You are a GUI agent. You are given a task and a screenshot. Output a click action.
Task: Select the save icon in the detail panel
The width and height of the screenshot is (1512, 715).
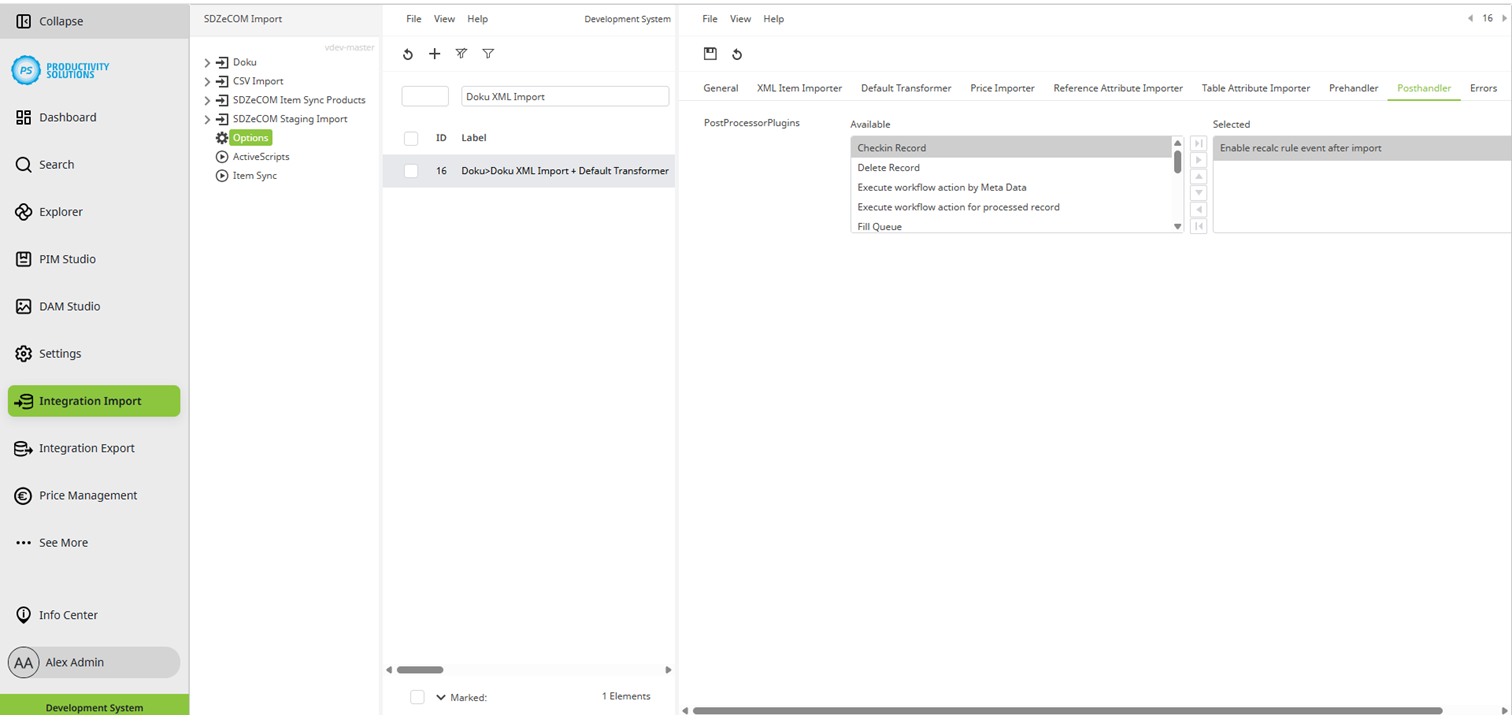tap(711, 54)
